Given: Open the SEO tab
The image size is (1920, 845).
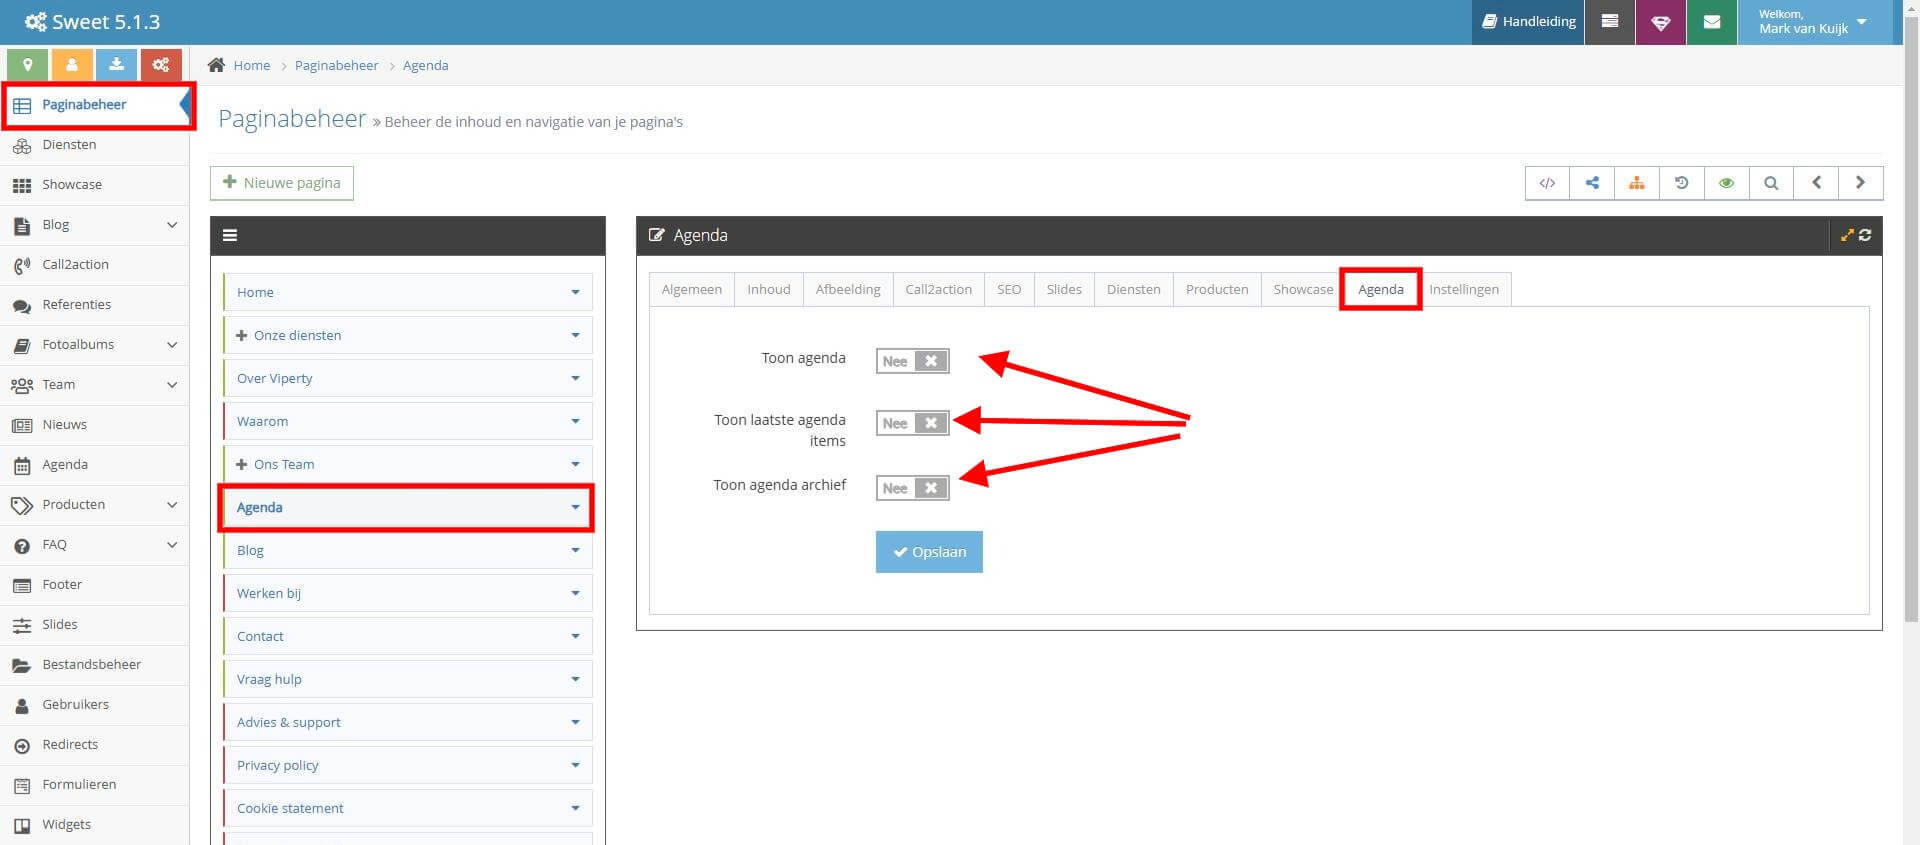Looking at the screenshot, I should coord(1009,289).
